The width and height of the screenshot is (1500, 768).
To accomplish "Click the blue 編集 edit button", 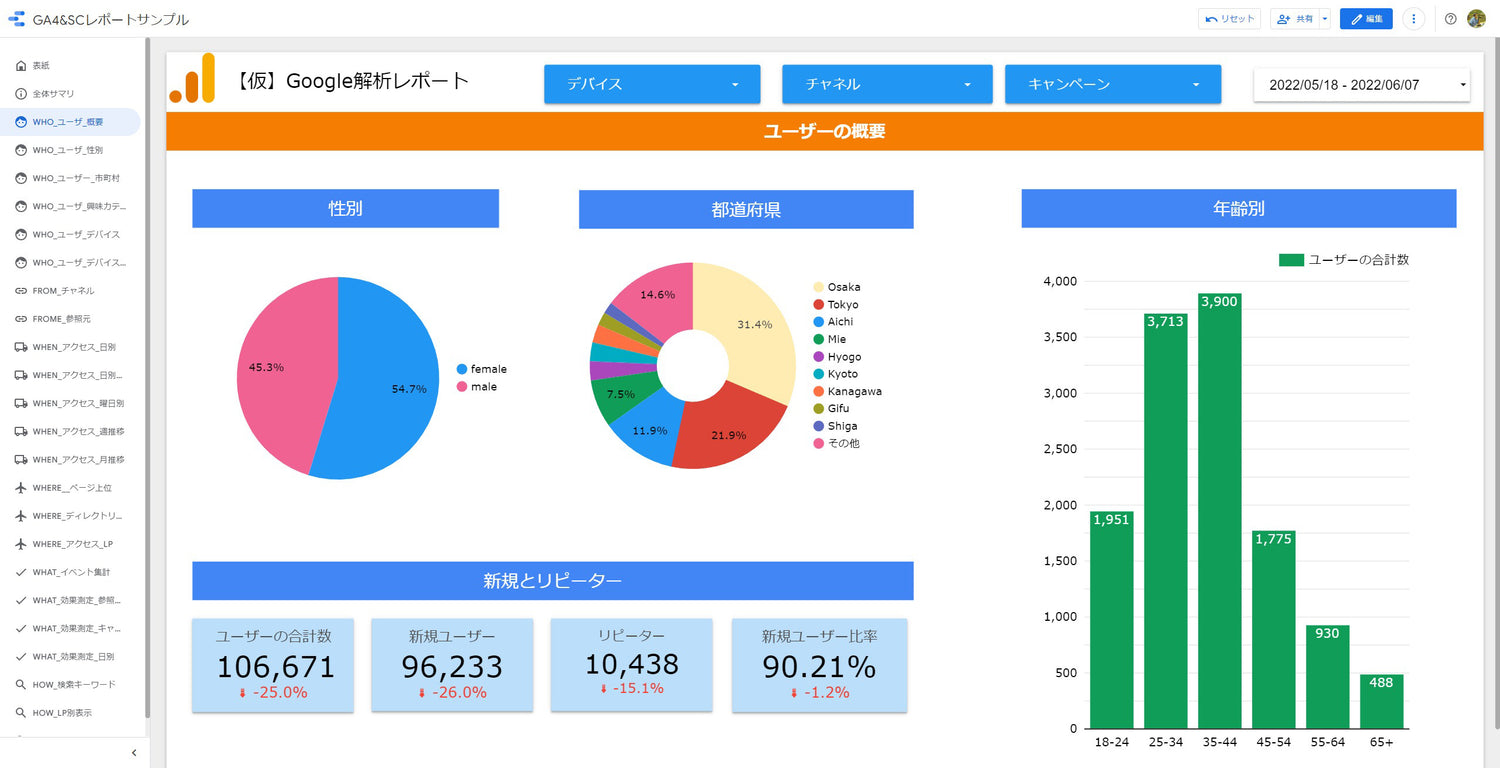I will click(x=1365, y=19).
